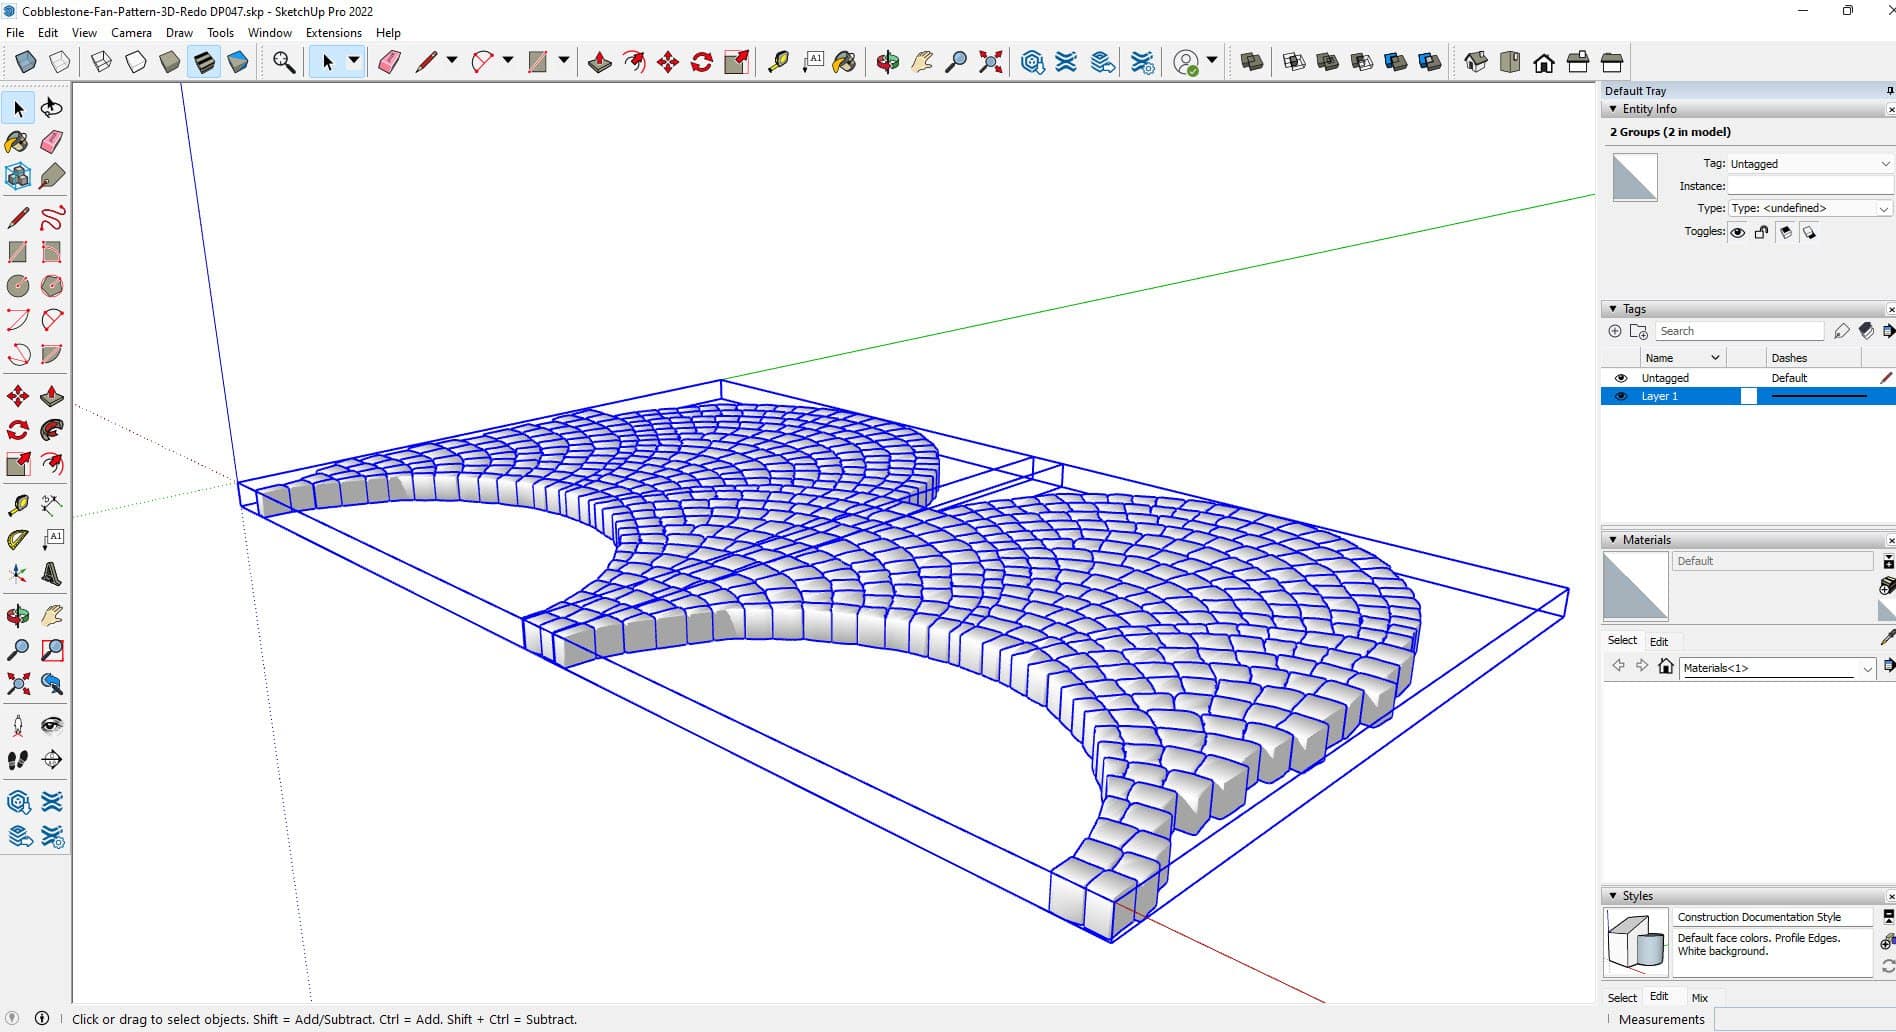1896x1032 pixels.
Task: Select the Eraser tool in left toolbar
Action: pyautogui.click(x=52, y=142)
